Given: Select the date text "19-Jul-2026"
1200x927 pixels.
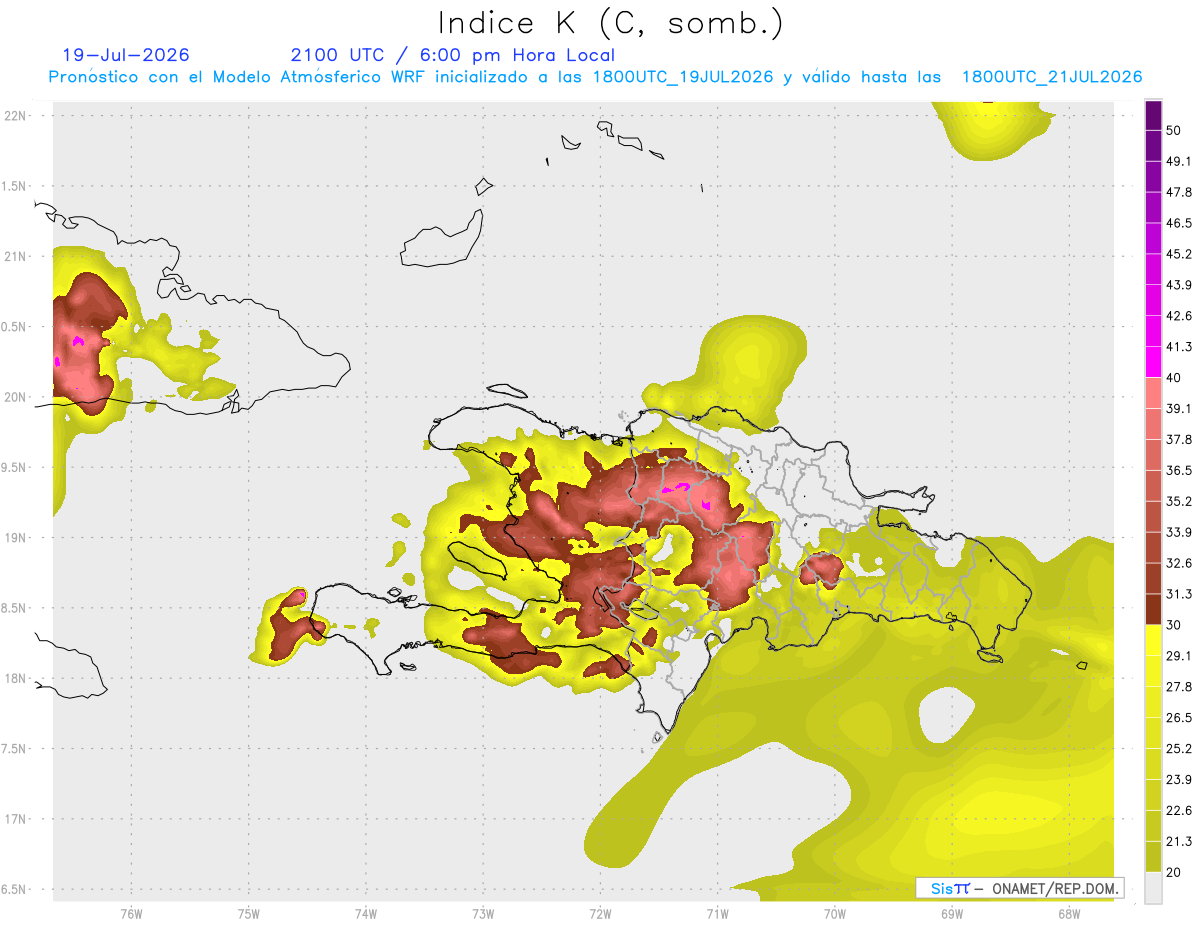Looking at the screenshot, I should (x=126, y=55).
